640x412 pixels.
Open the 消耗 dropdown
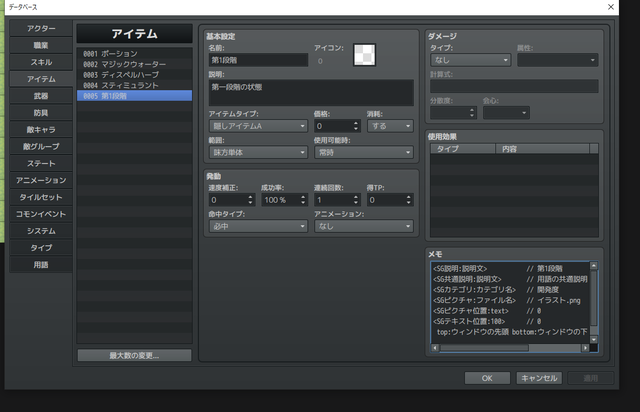(390, 126)
